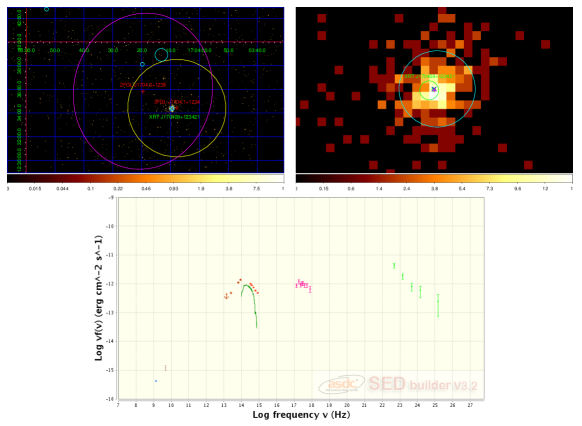Click the blue radio data point near frequency 9
This screenshot has height=426, width=582.
tap(156, 381)
